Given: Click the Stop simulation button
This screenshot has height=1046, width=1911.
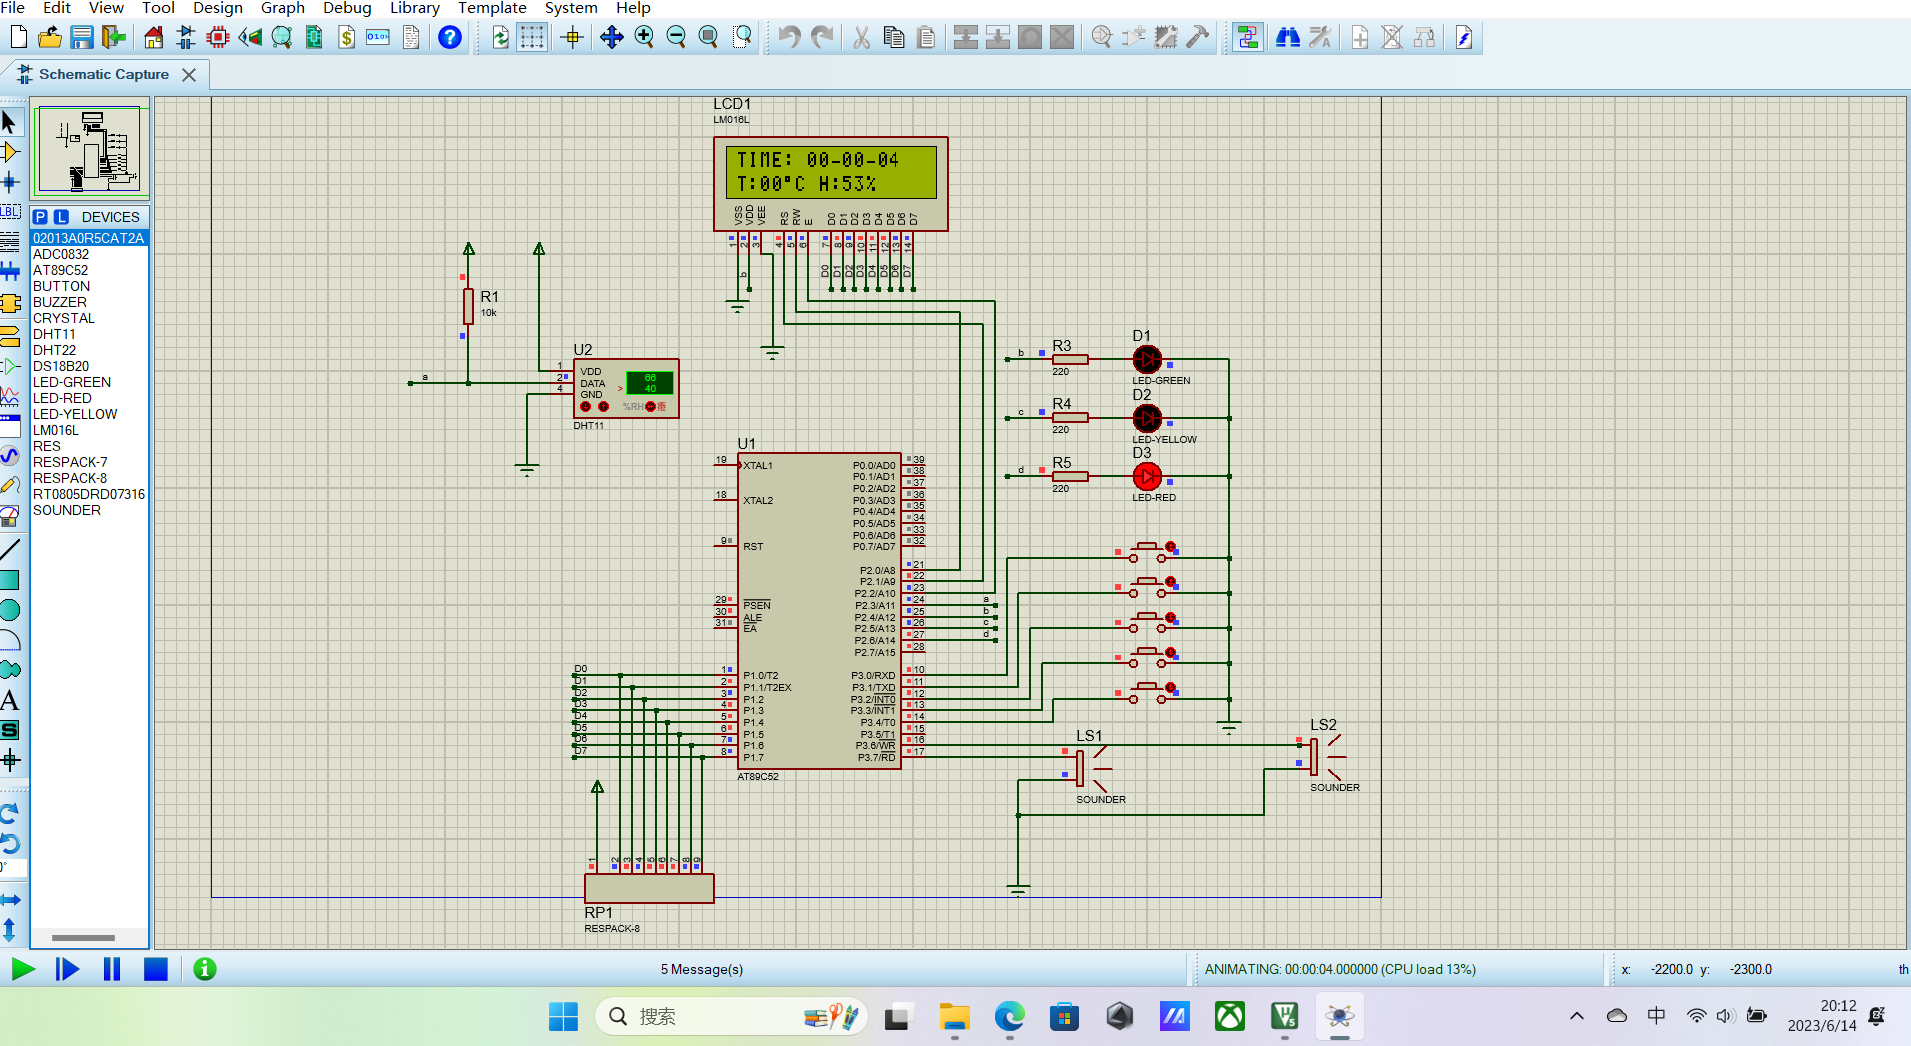Looking at the screenshot, I should pos(156,969).
